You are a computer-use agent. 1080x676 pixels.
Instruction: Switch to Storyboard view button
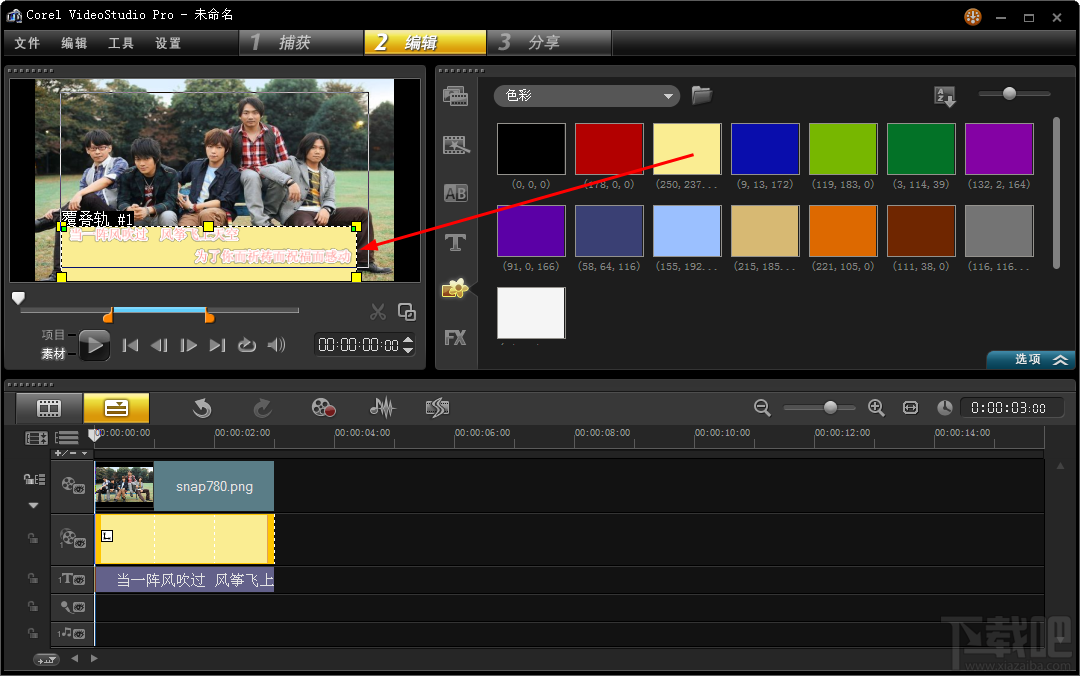point(49,408)
